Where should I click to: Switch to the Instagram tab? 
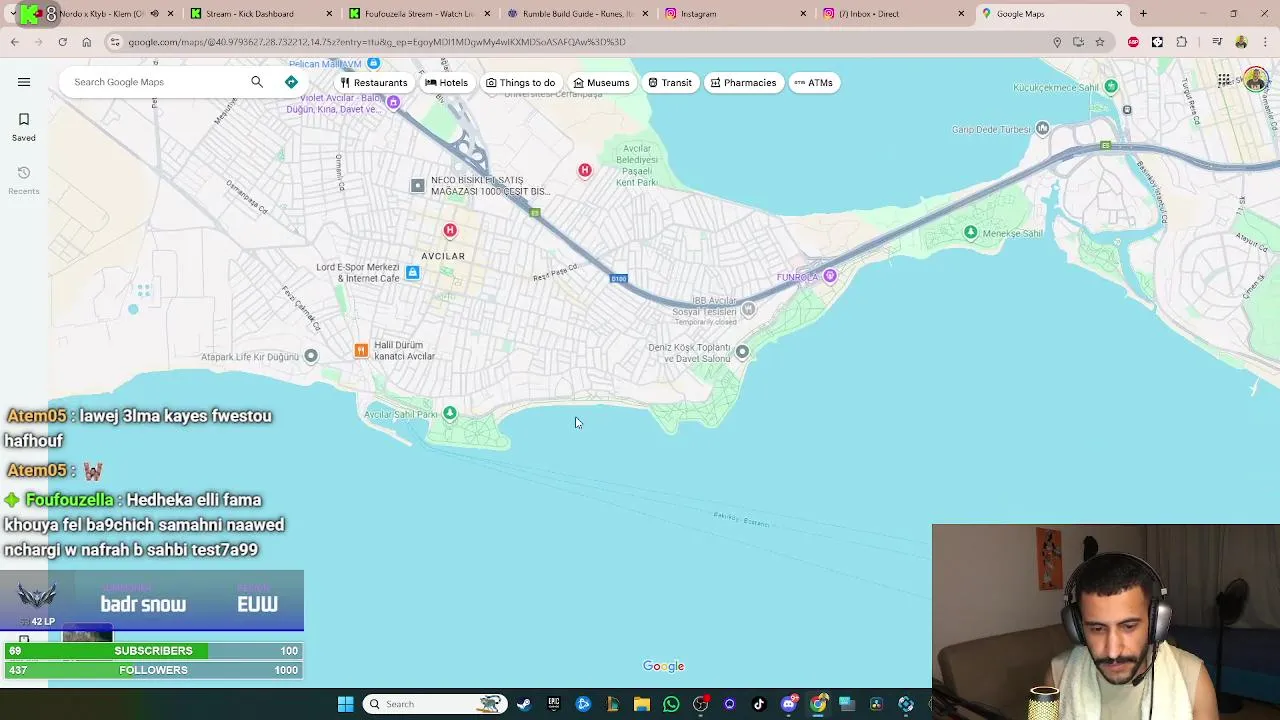(736, 14)
